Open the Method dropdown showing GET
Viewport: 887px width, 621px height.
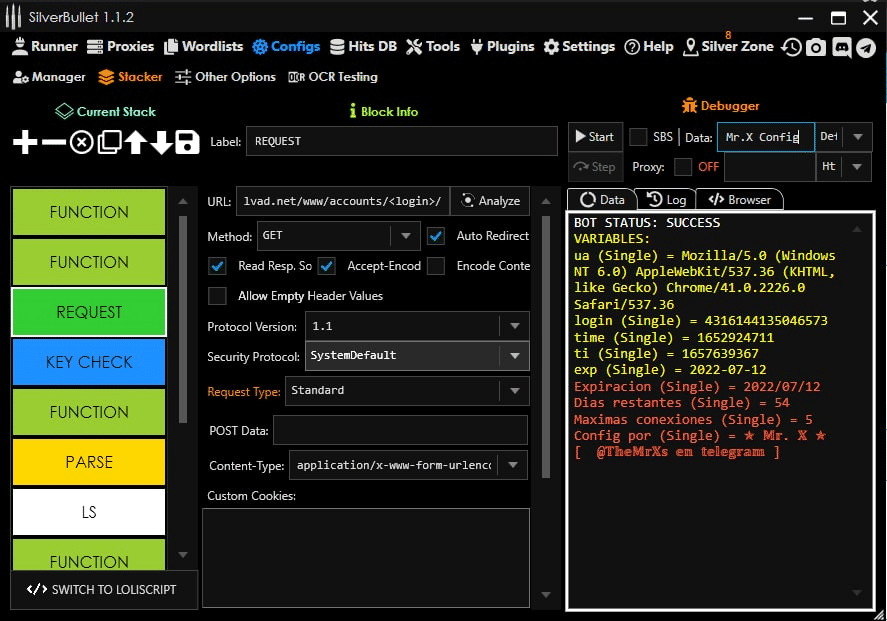(405, 237)
